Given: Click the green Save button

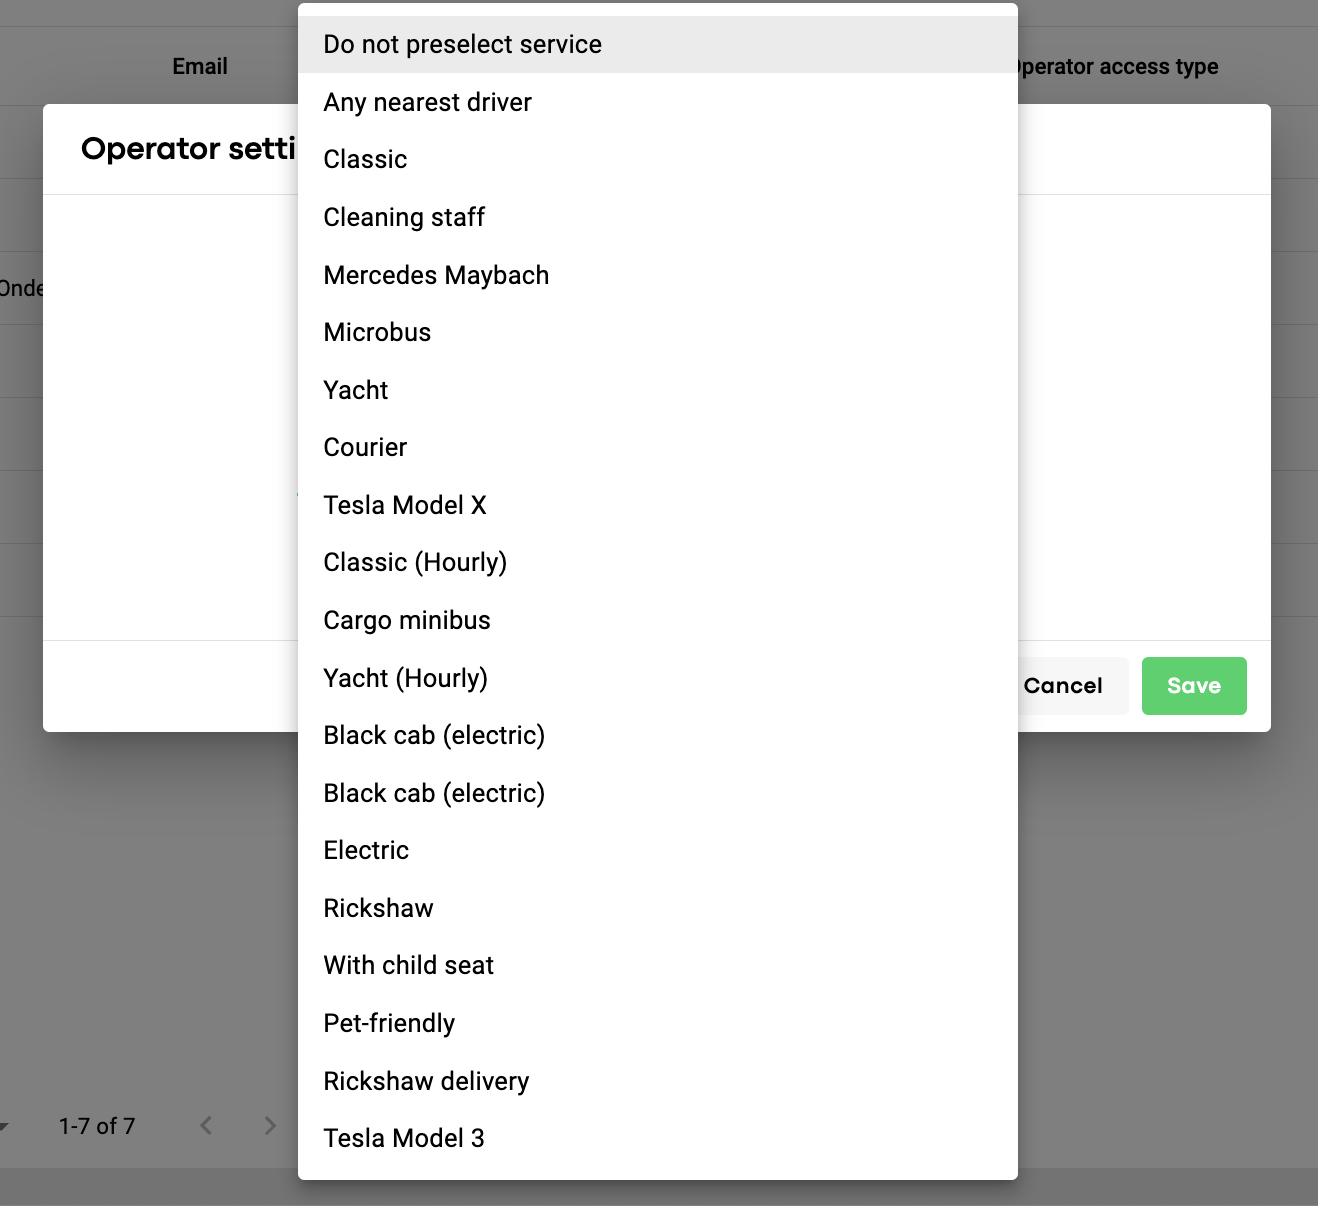Looking at the screenshot, I should (x=1194, y=686).
